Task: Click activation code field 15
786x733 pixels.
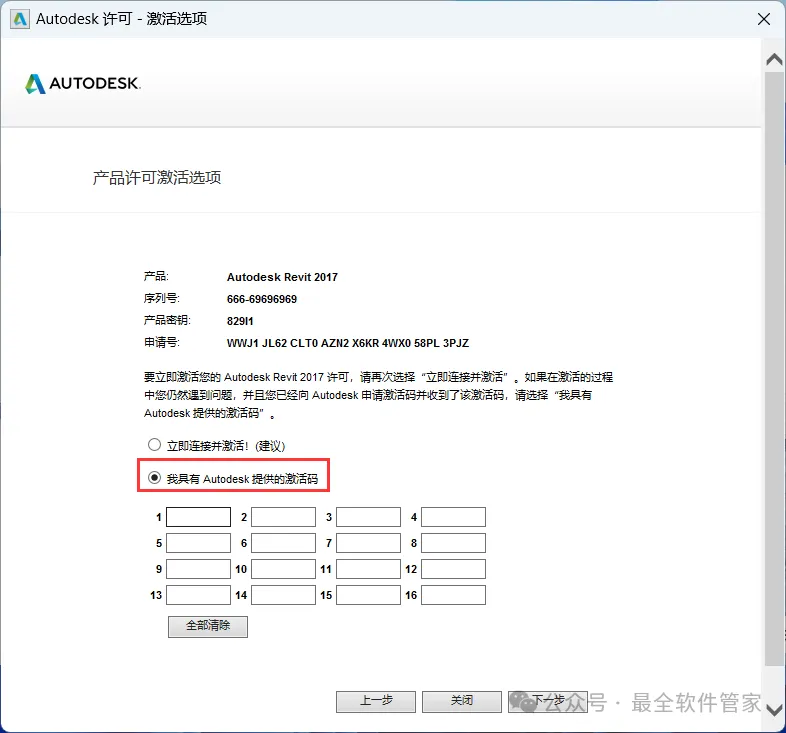Action: (x=368, y=595)
